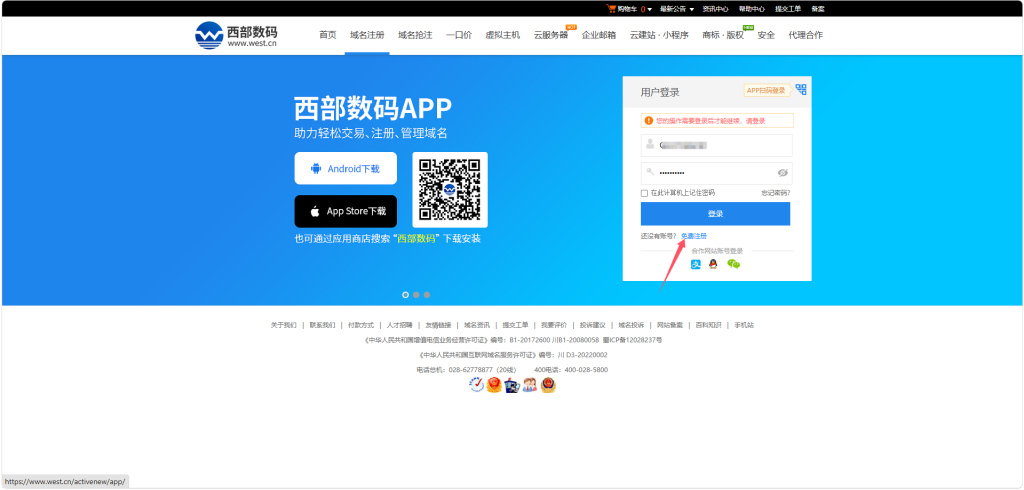This screenshot has height=490, width=1024.
Task: Open 手机站 footer link
Action: [x=744, y=325]
